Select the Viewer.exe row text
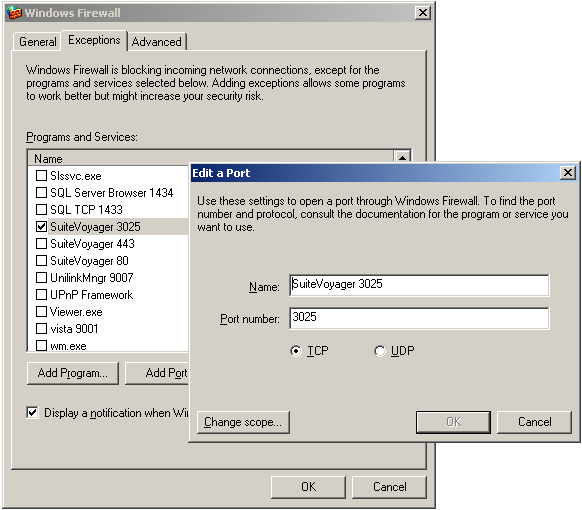Viewport: 582px width, 510px height. click(76, 311)
